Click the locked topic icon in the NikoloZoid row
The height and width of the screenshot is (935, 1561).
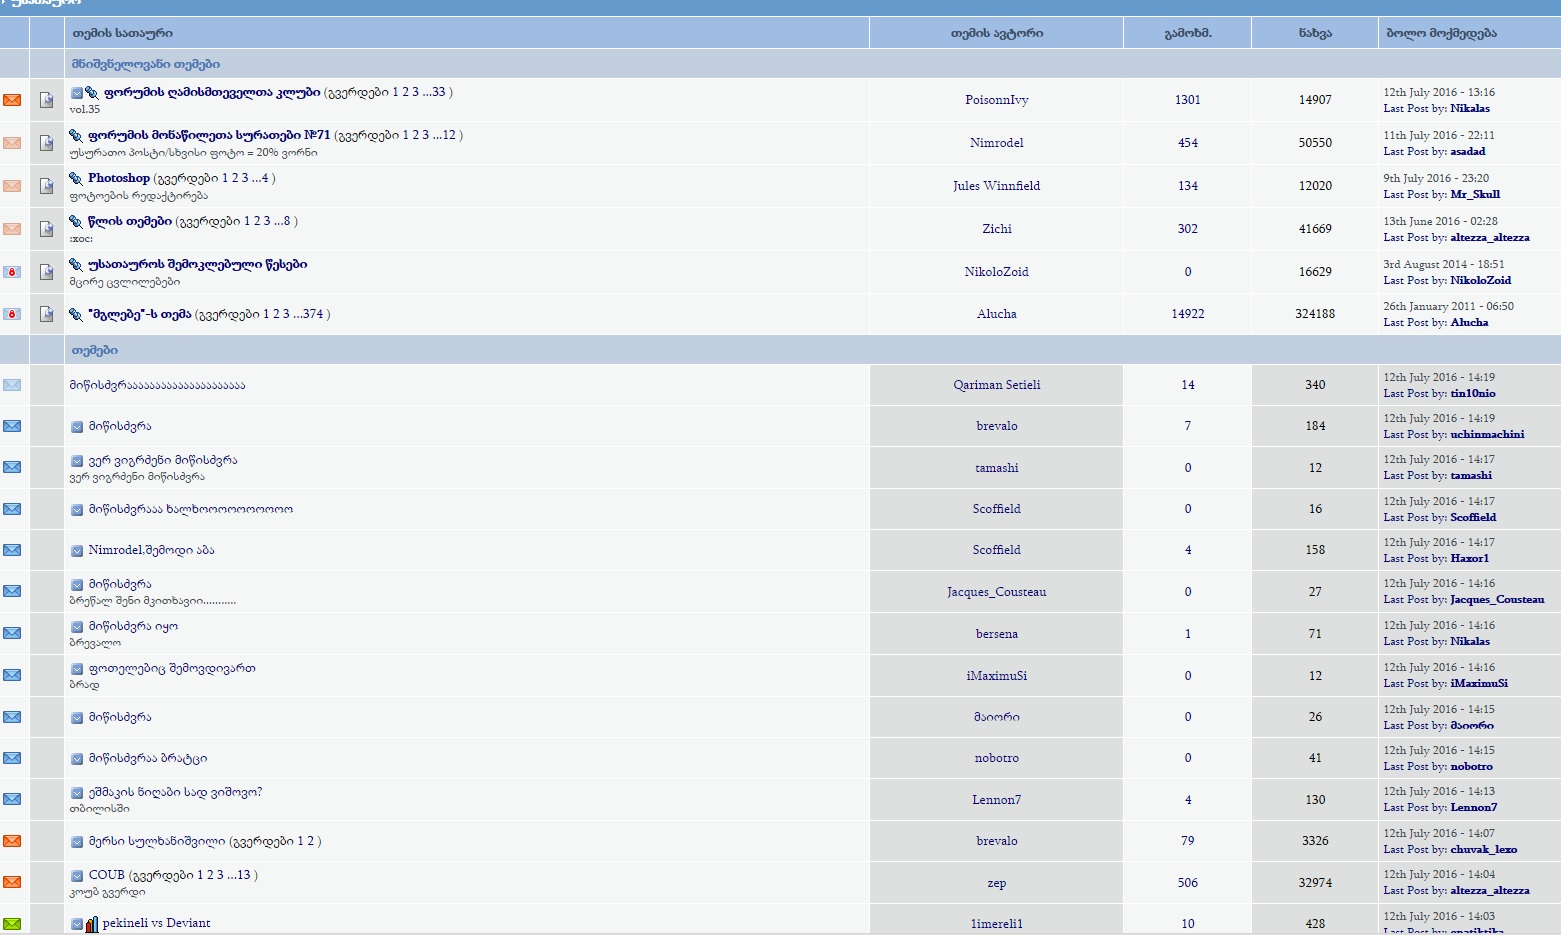coord(12,272)
